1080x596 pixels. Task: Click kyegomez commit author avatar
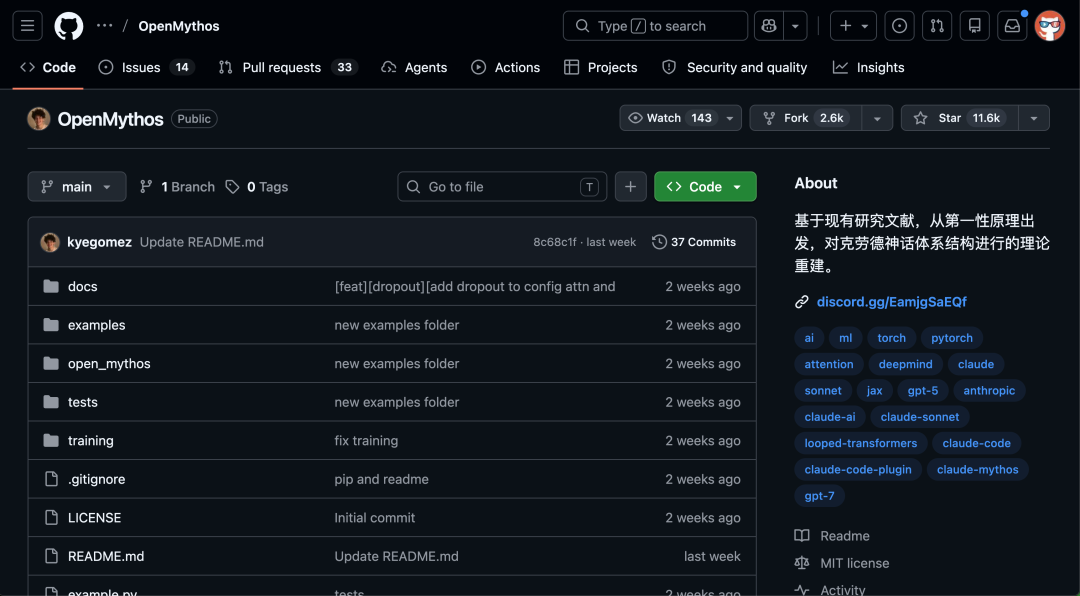50,242
